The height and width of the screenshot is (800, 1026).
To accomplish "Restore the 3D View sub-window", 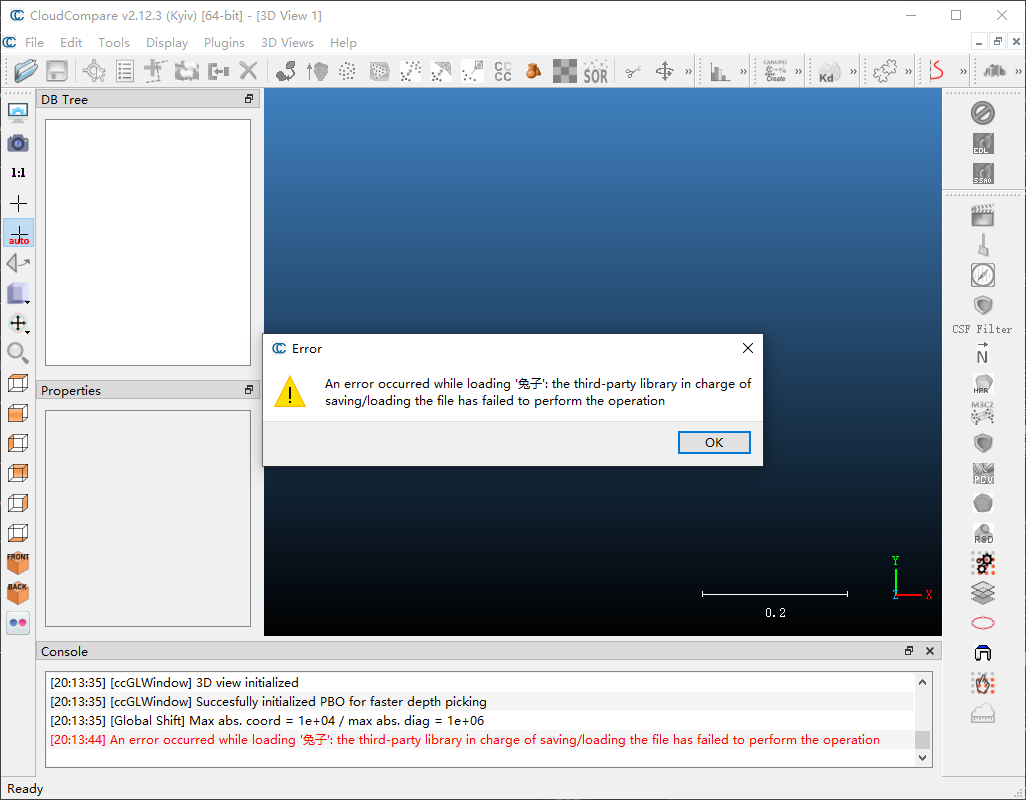I will coord(998,42).
